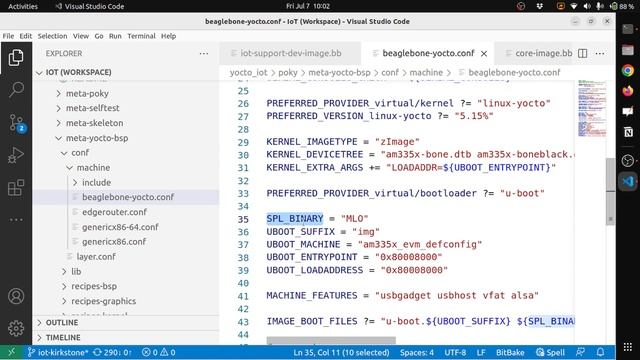
Task: Toggle Spell checker status item
Action: tap(550, 352)
